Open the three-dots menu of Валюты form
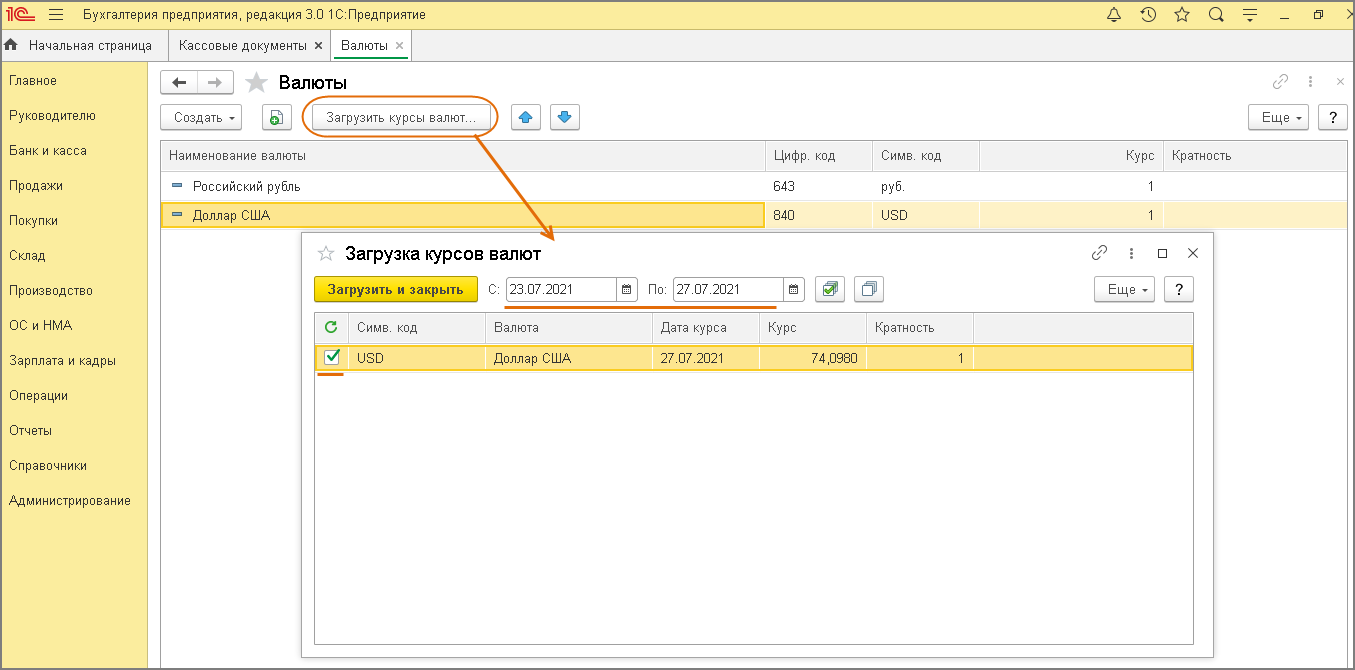The width and height of the screenshot is (1355, 670). point(1311,82)
